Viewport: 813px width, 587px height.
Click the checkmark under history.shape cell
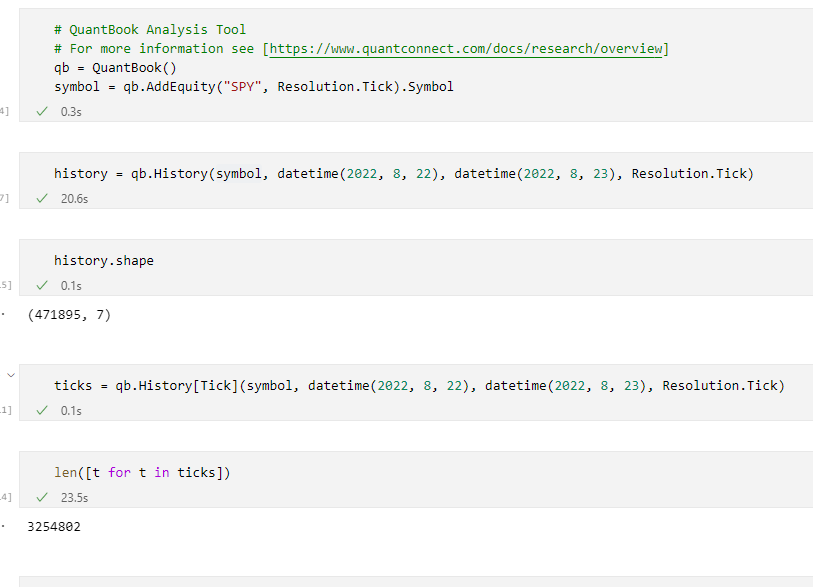[42, 286]
